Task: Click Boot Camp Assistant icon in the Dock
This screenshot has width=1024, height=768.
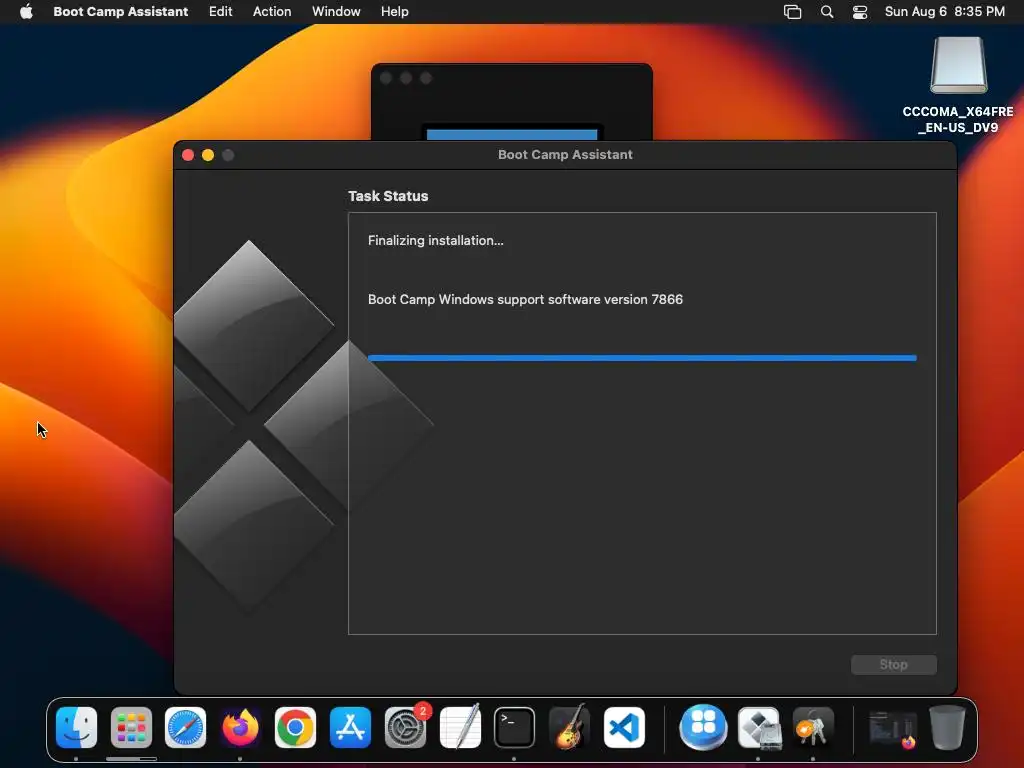Action: (759, 728)
